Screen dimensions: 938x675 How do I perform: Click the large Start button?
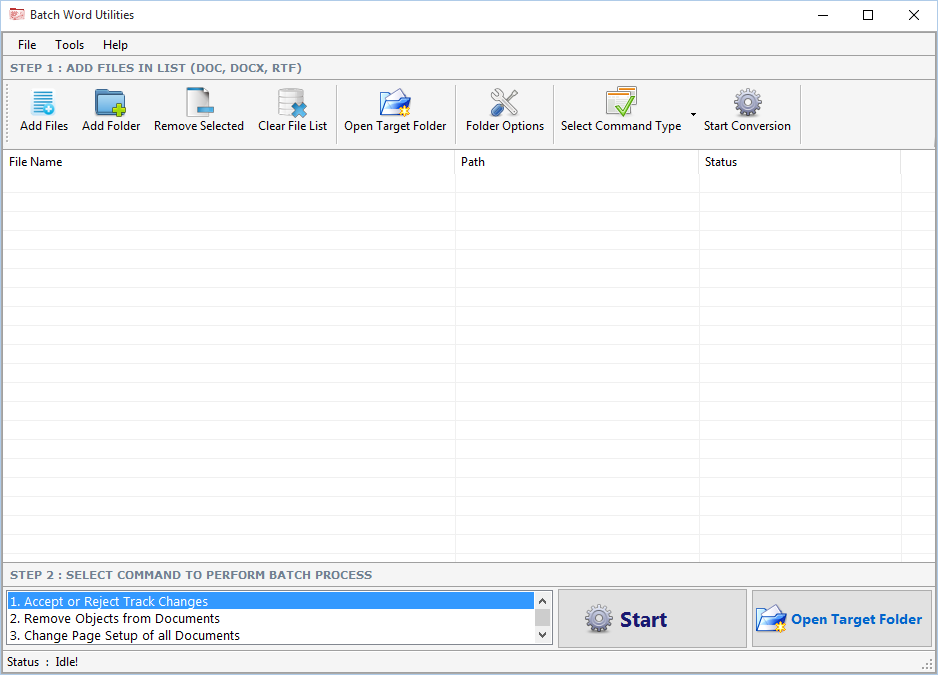pos(652,618)
